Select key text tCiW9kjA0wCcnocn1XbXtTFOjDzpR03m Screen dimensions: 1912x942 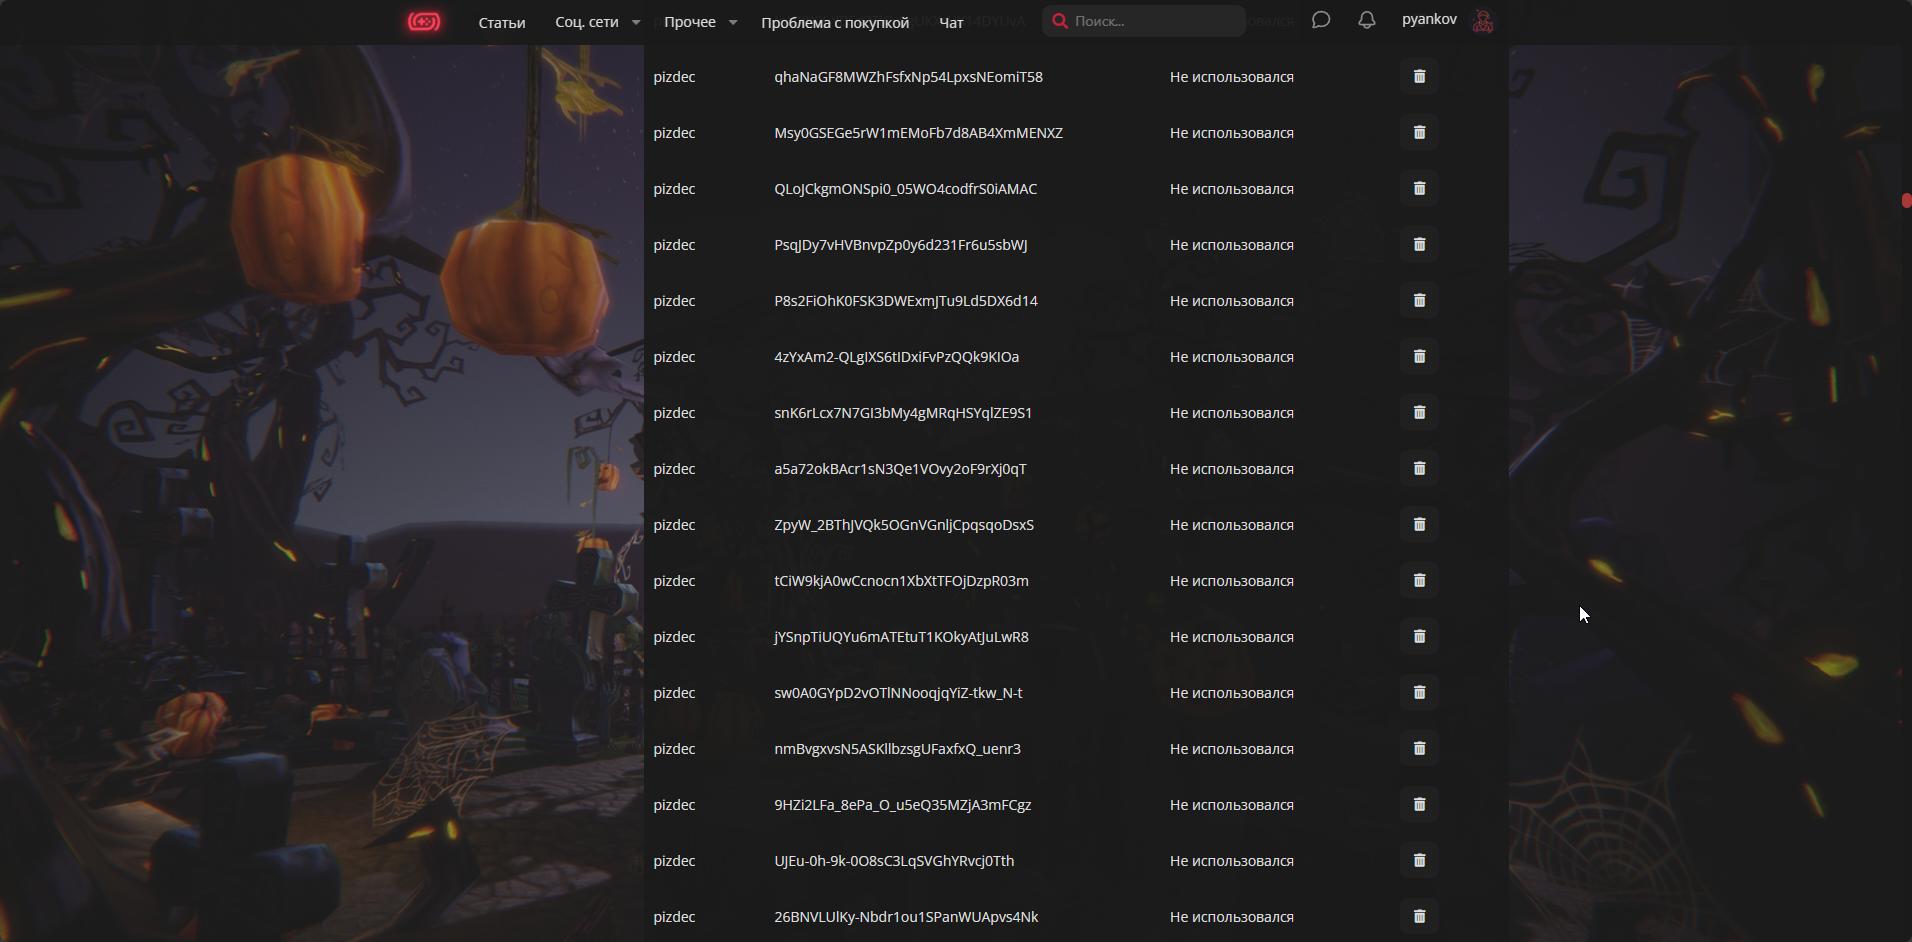(901, 581)
